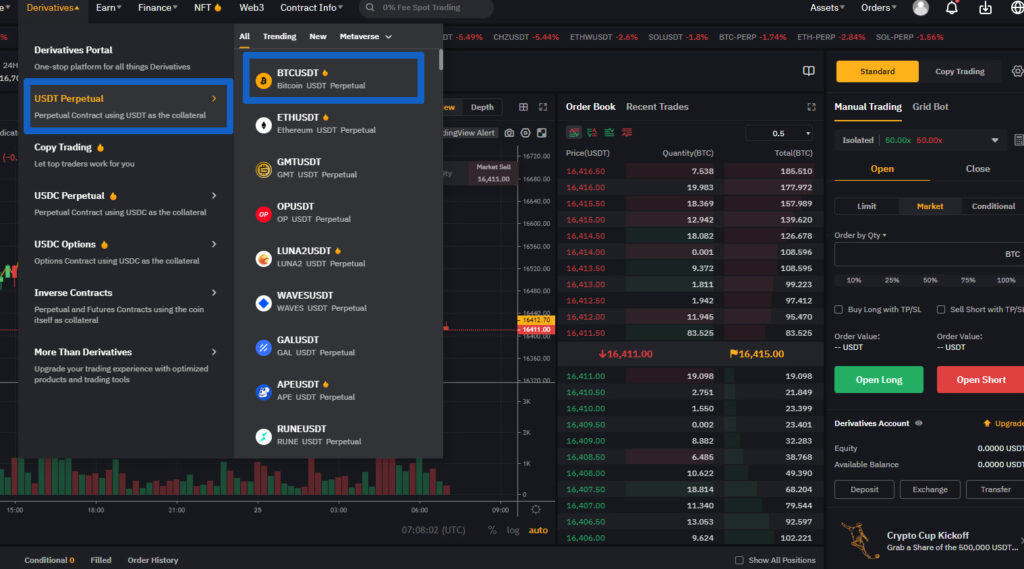The width and height of the screenshot is (1024, 569).
Task: Open the Earn dropdown menu
Action: tap(108, 8)
